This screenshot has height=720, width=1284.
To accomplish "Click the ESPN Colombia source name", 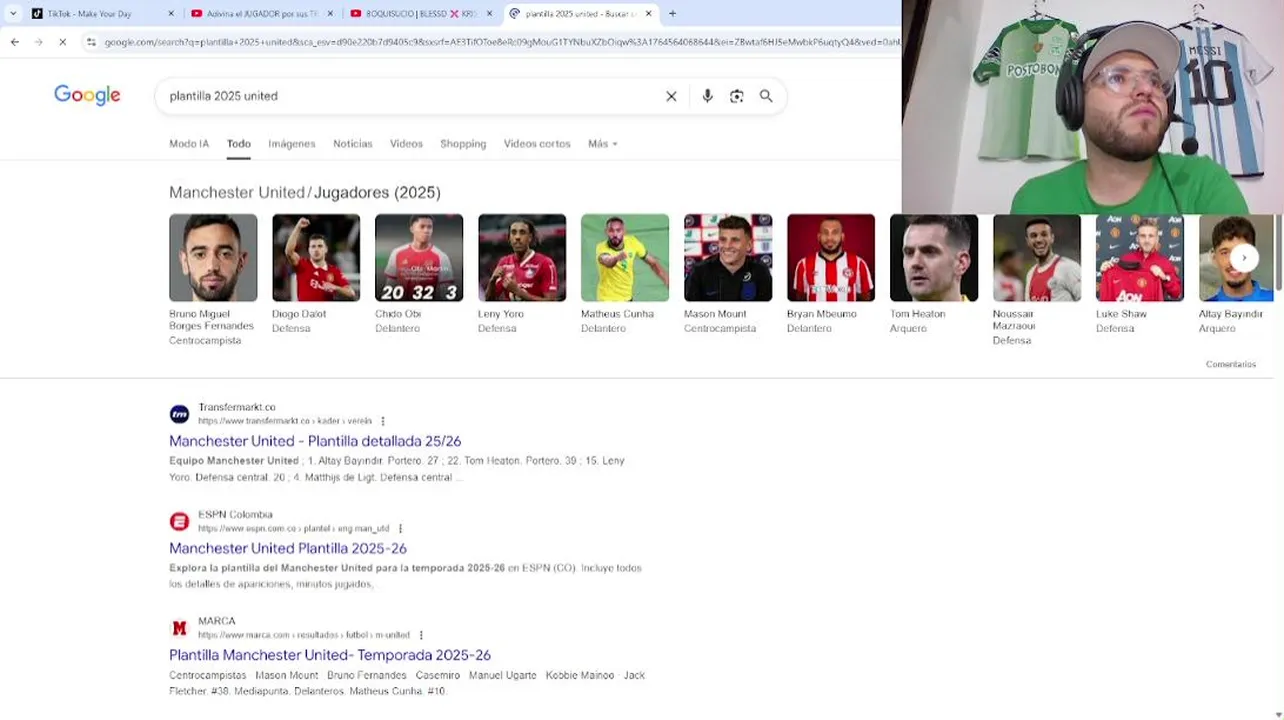I will pos(235,514).
